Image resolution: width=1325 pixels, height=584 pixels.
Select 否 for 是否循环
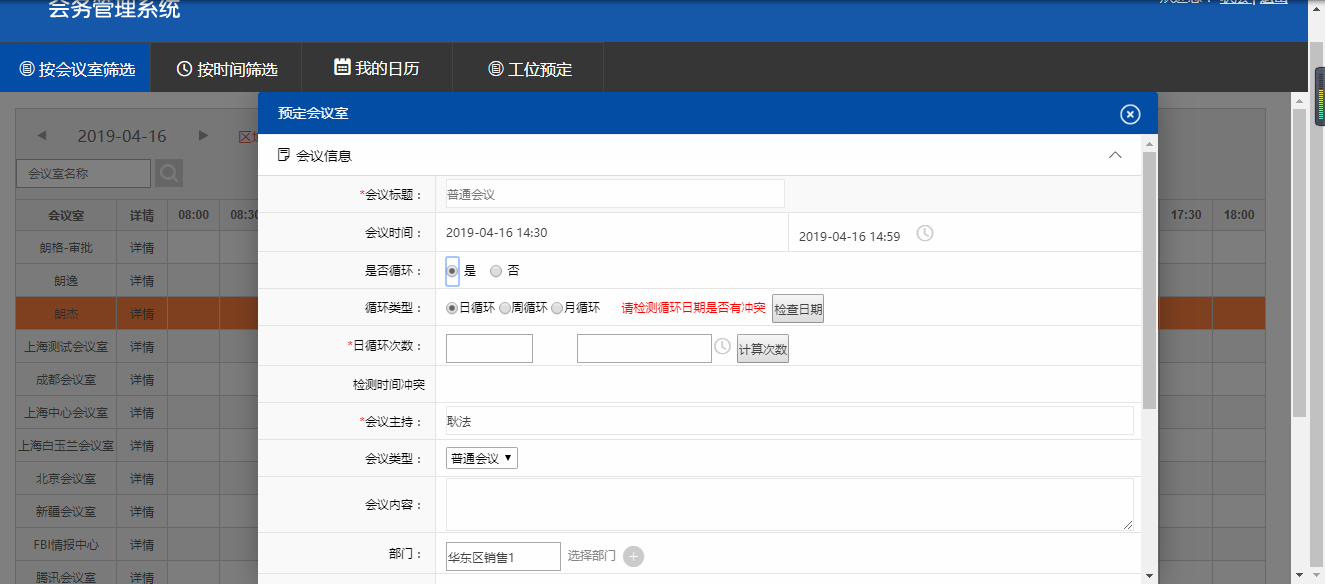tap(496, 271)
